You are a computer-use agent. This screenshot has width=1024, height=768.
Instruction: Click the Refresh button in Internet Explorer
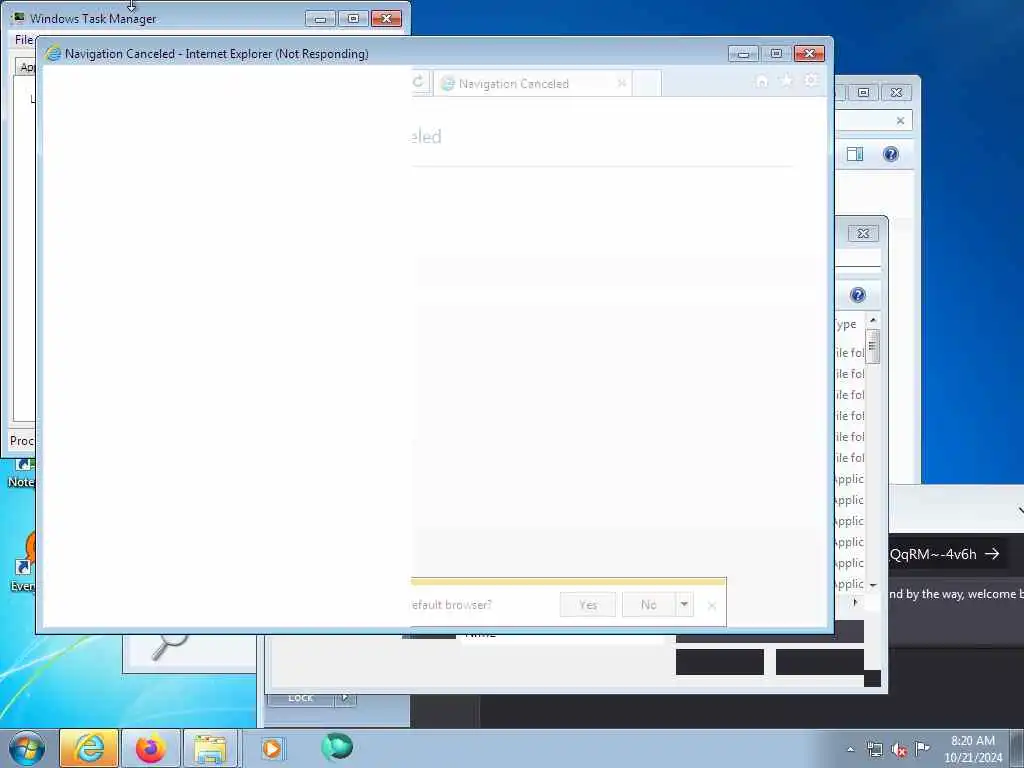(x=419, y=82)
